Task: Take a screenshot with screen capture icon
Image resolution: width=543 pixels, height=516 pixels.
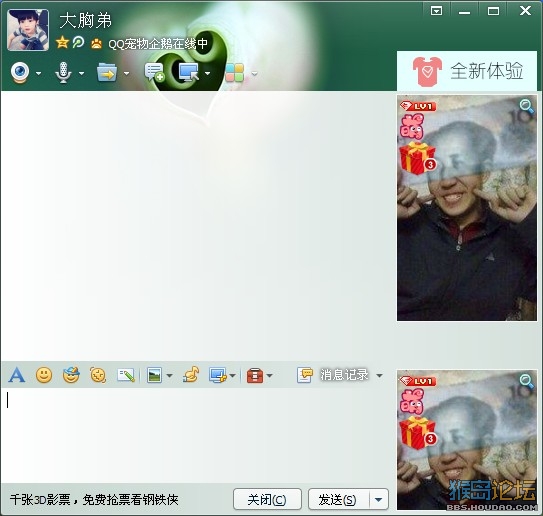Action: tap(218, 375)
